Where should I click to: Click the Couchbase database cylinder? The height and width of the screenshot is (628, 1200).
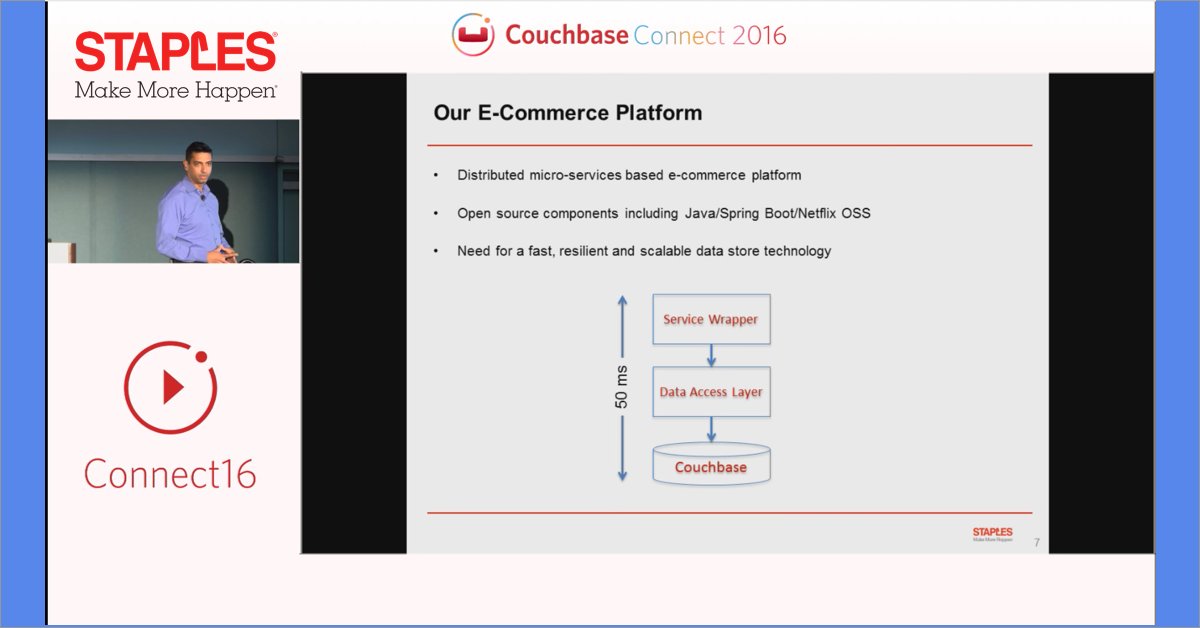[x=711, y=465]
